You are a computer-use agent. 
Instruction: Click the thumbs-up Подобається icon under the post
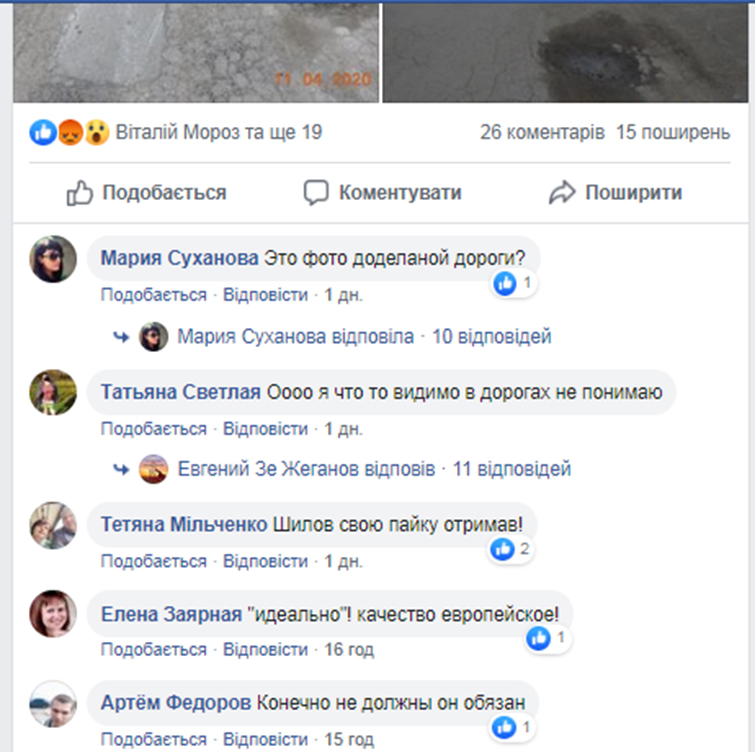[79, 193]
